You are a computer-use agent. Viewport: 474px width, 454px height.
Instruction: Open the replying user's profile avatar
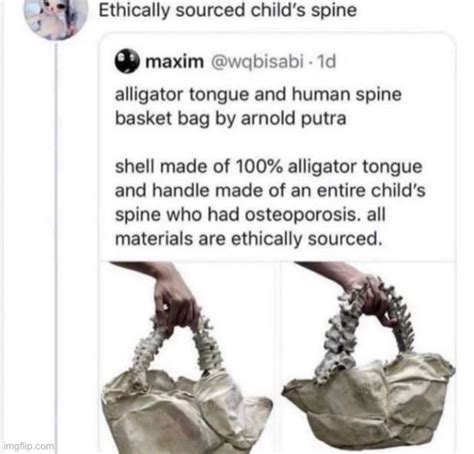tap(56, 17)
